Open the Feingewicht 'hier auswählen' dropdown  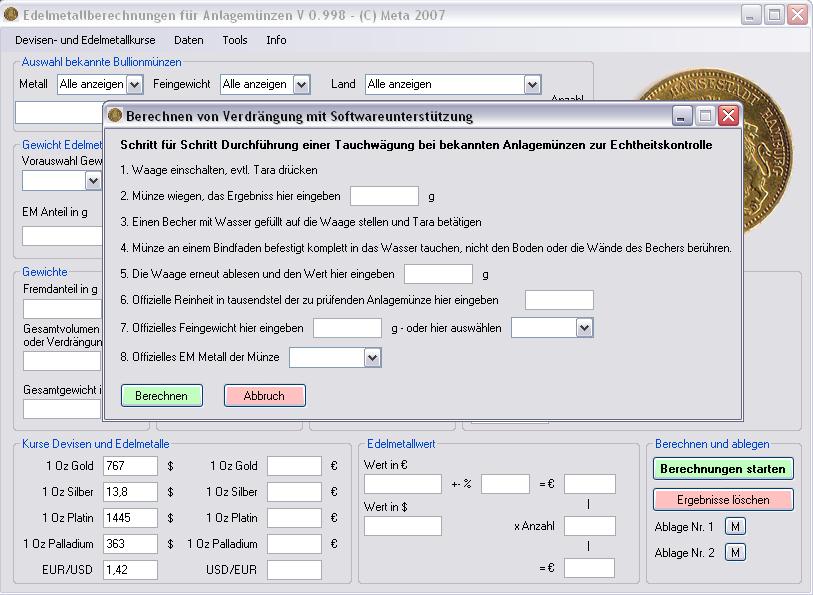[x=584, y=328]
